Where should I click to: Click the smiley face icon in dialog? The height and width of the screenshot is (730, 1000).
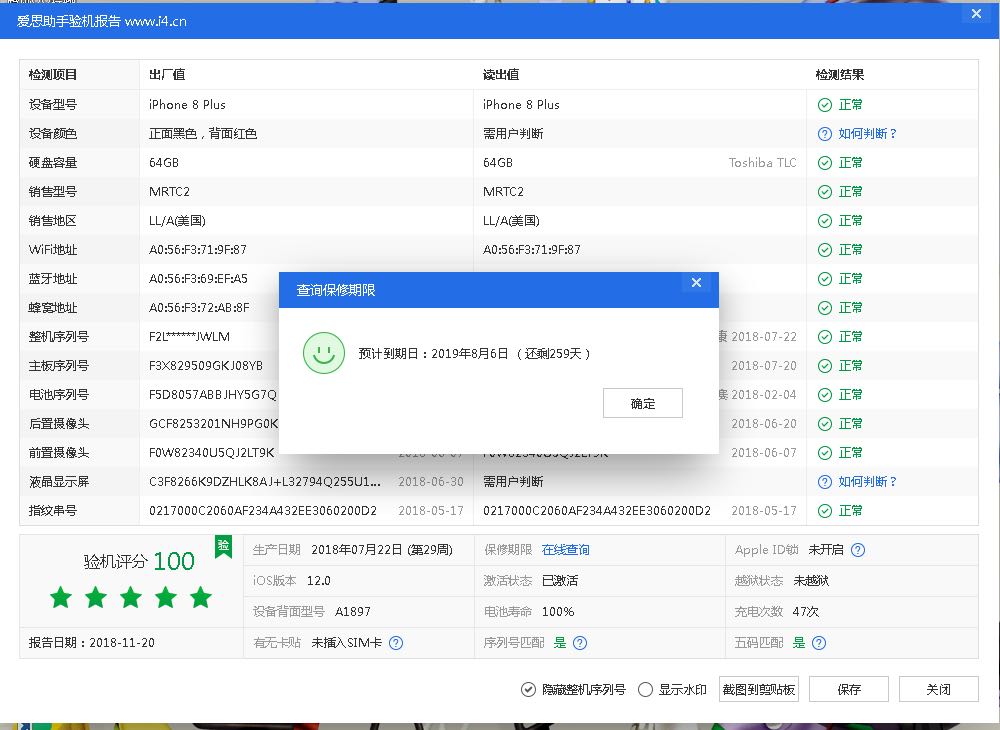pyautogui.click(x=324, y=353)
